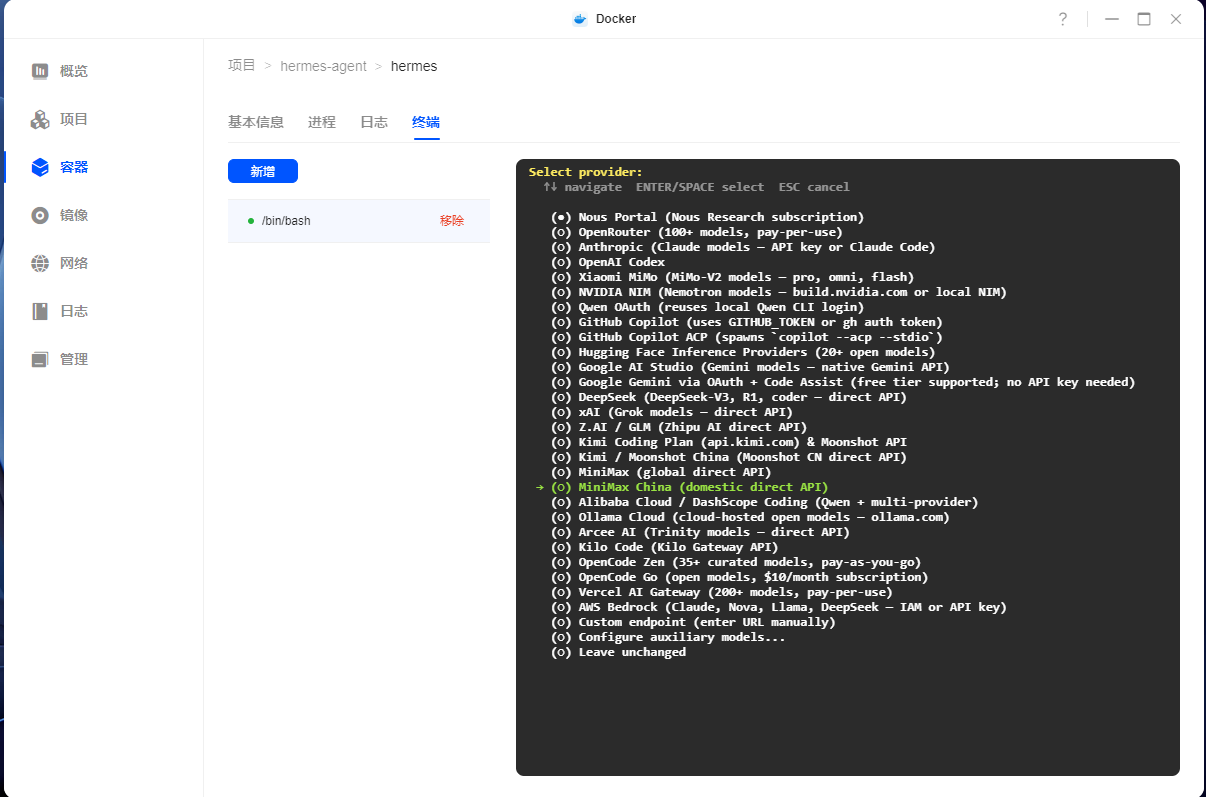Screen dimensions: 1206x797
Task: Minimize the Docker window
Action: [x=1111, y=19]
